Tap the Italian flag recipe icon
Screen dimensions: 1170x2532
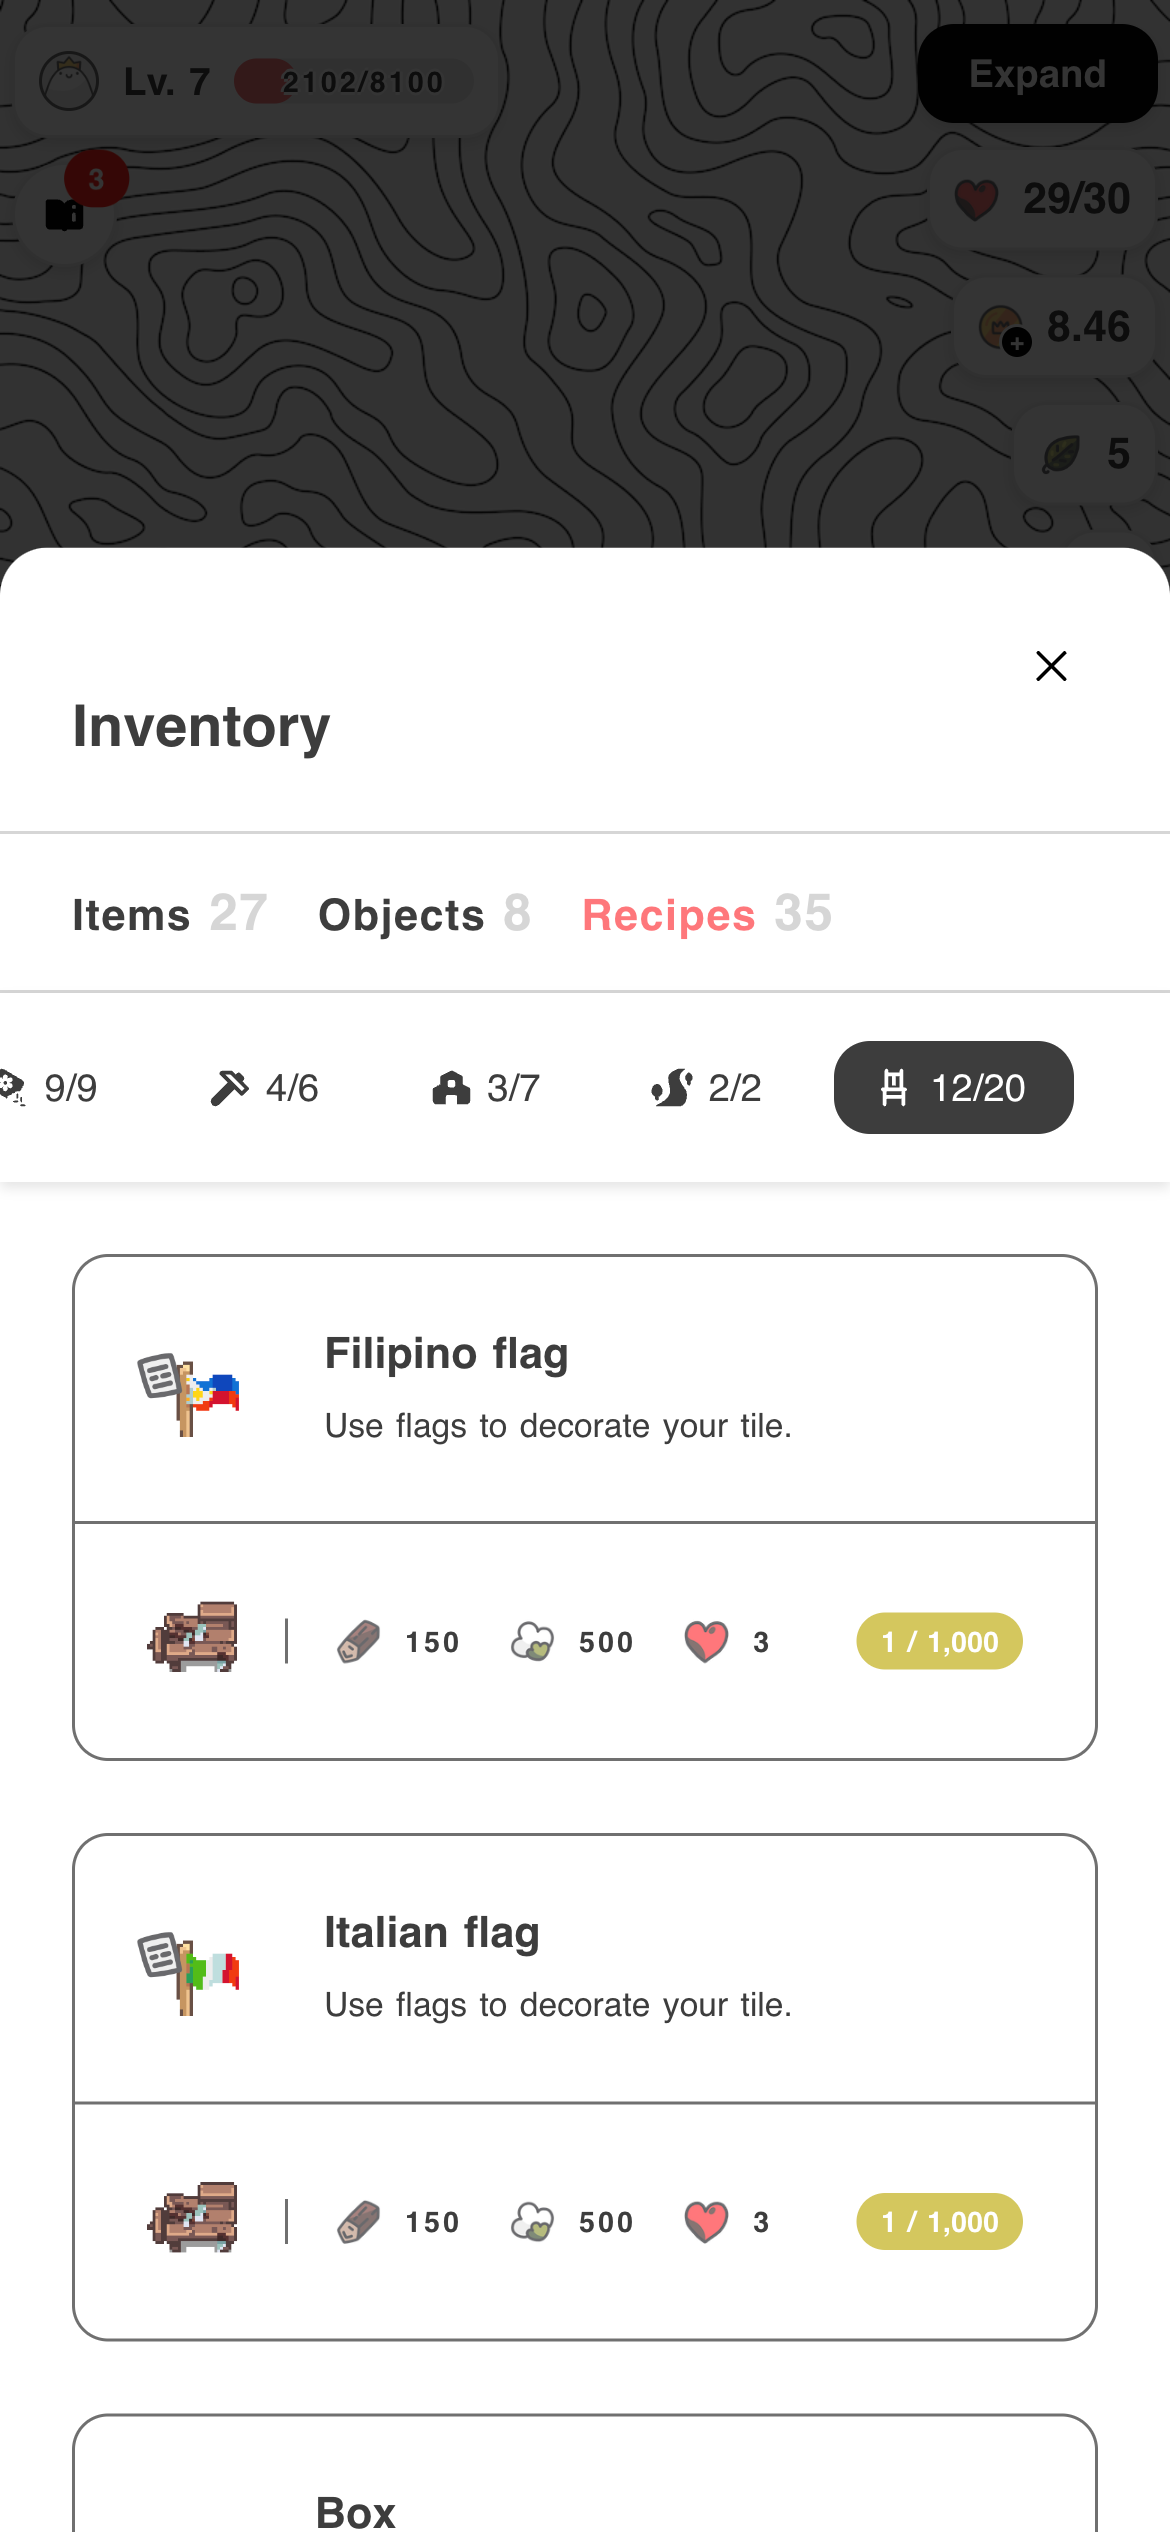coord(189,1973)
